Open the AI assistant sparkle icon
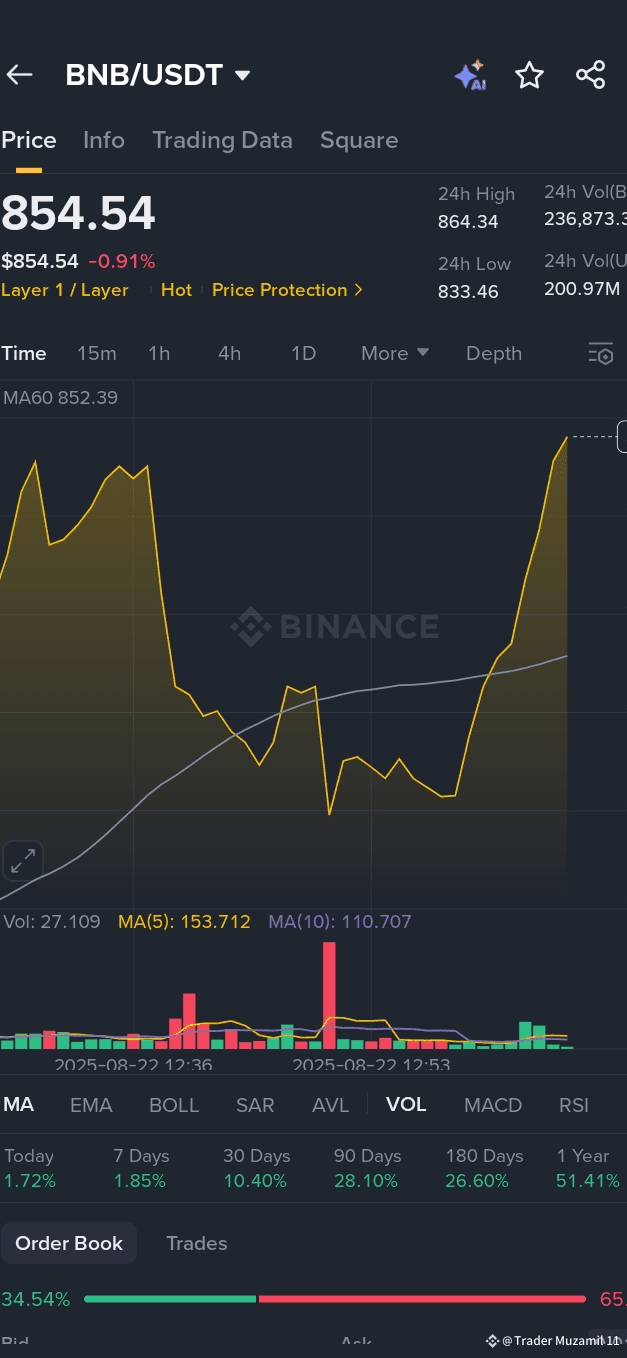 [469, 76]
